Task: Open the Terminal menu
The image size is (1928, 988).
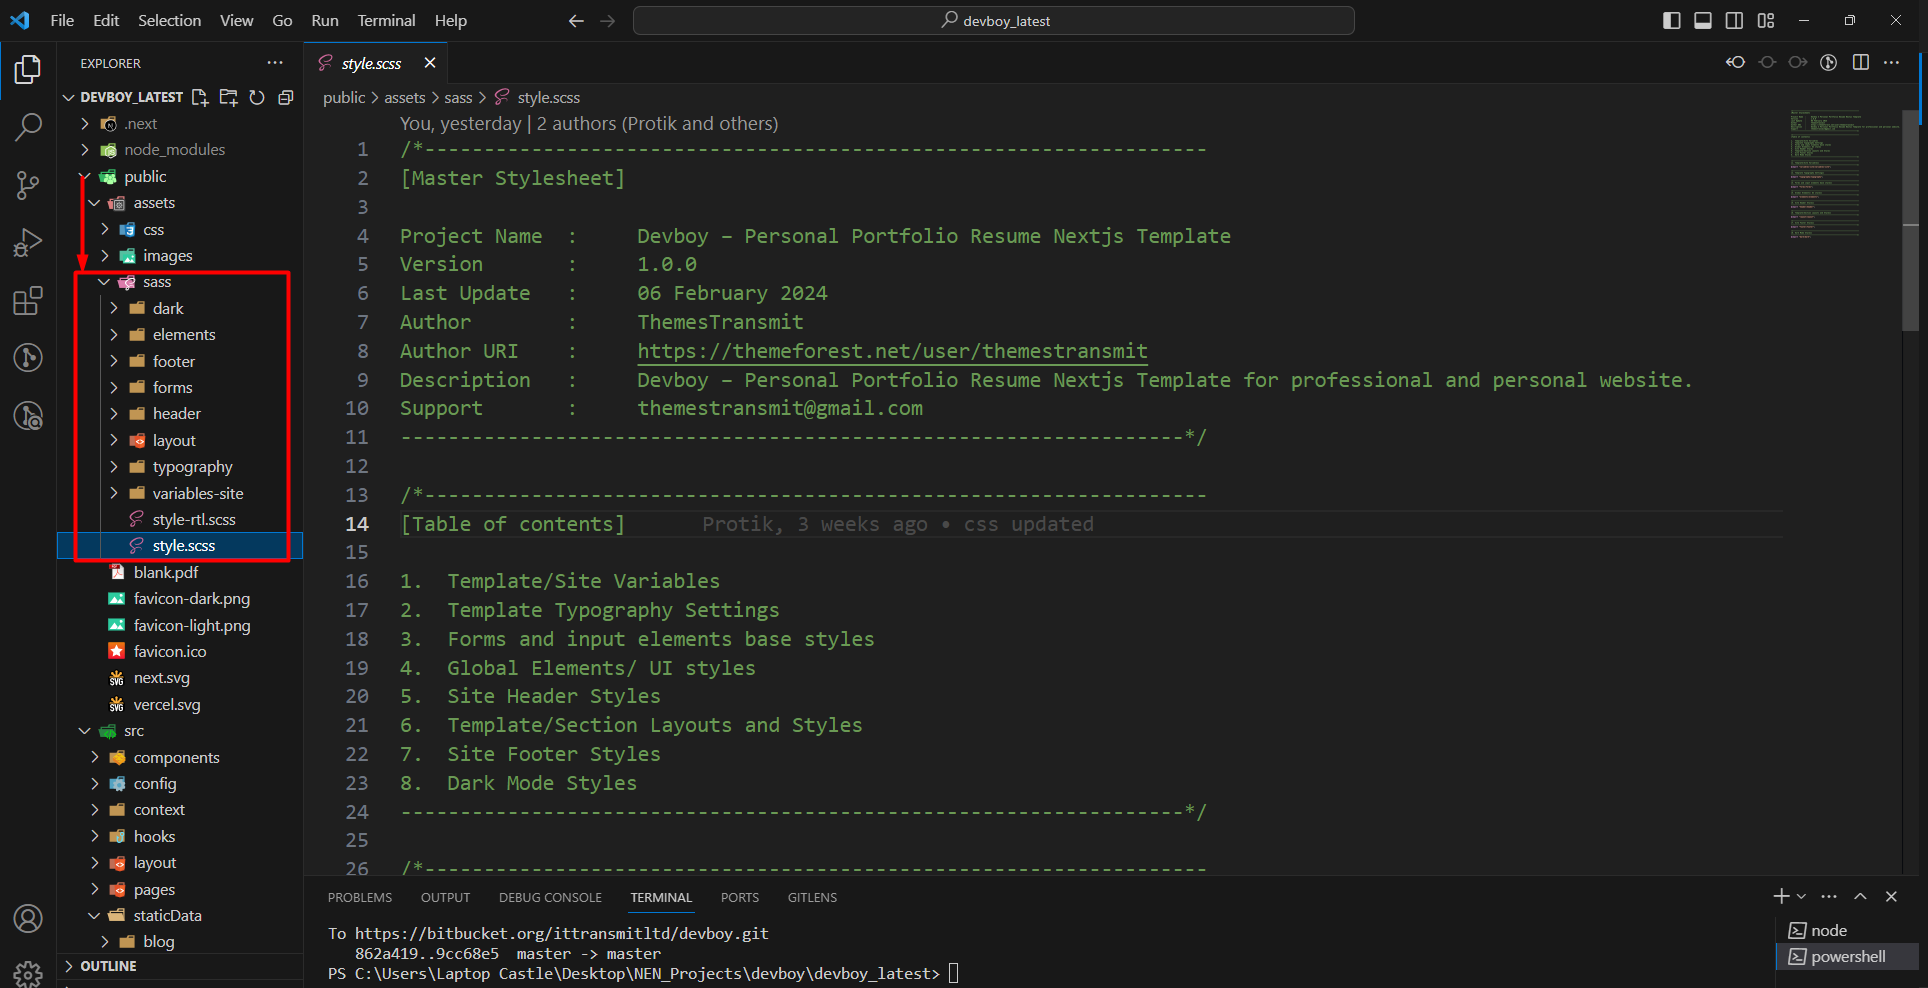Action: [x=386, y=21]
